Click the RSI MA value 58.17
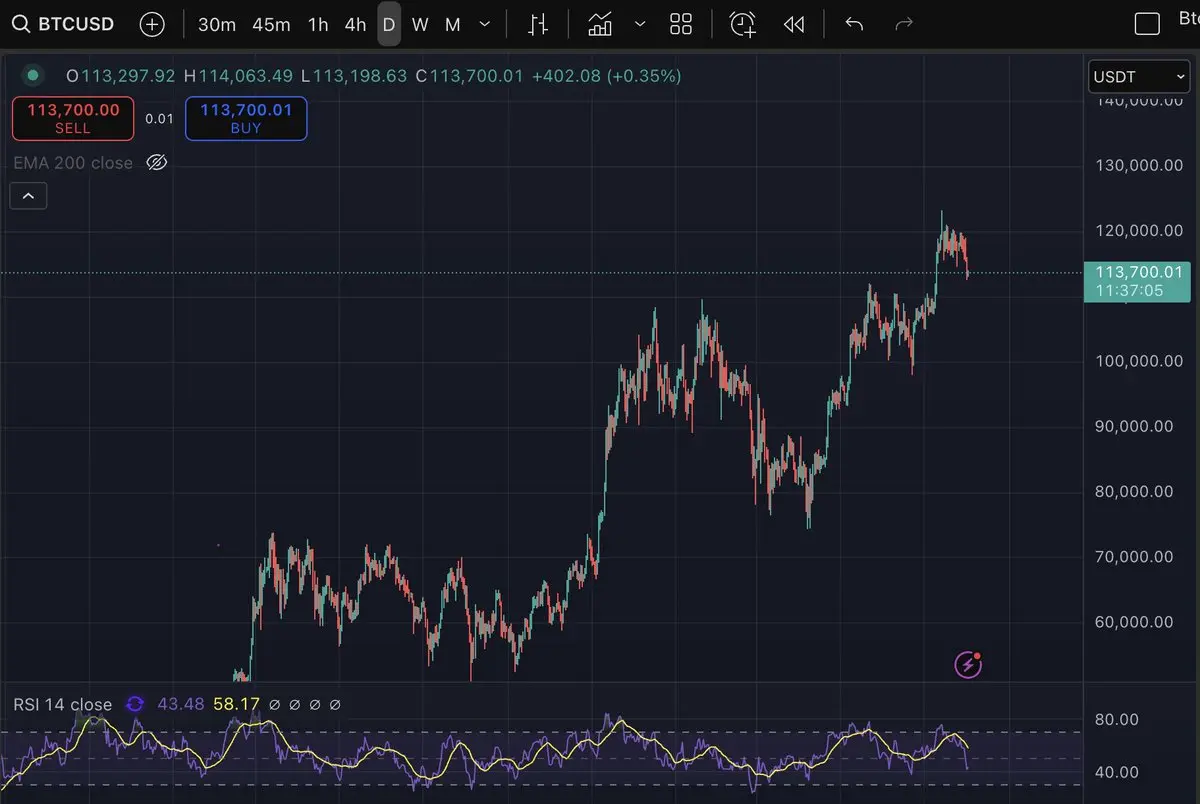Image resolution: width=1200 pixels, height=804 pixels. click(236, 705)
